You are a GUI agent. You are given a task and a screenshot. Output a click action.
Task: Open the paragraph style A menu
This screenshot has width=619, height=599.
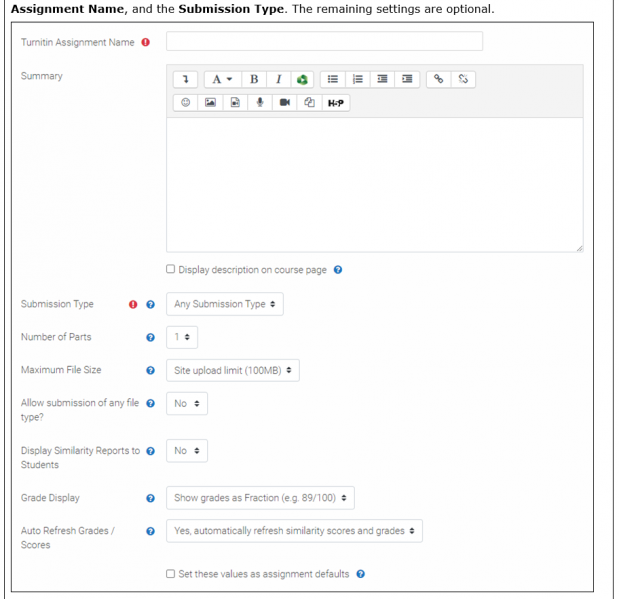tap(222, 79)
